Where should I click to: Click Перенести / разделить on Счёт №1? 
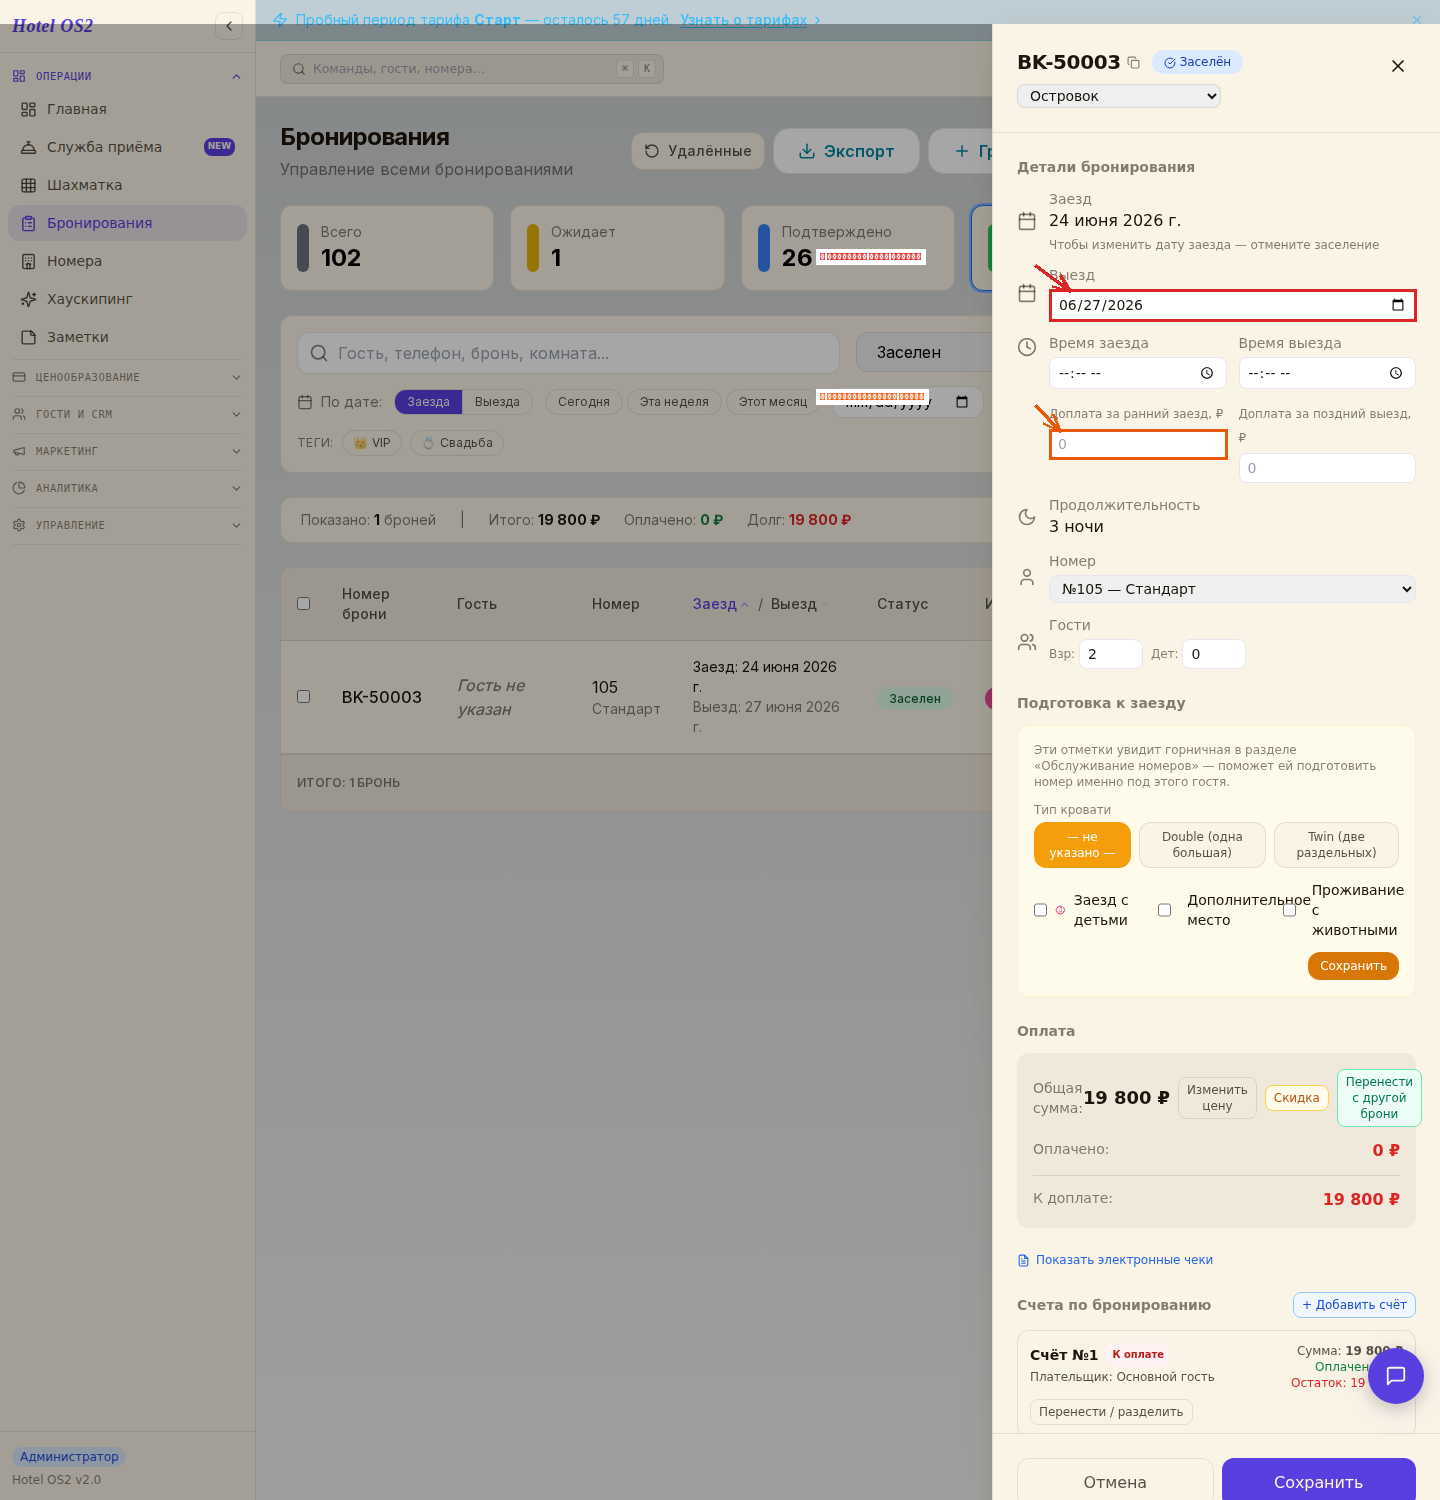[x=1111, y=1412]
